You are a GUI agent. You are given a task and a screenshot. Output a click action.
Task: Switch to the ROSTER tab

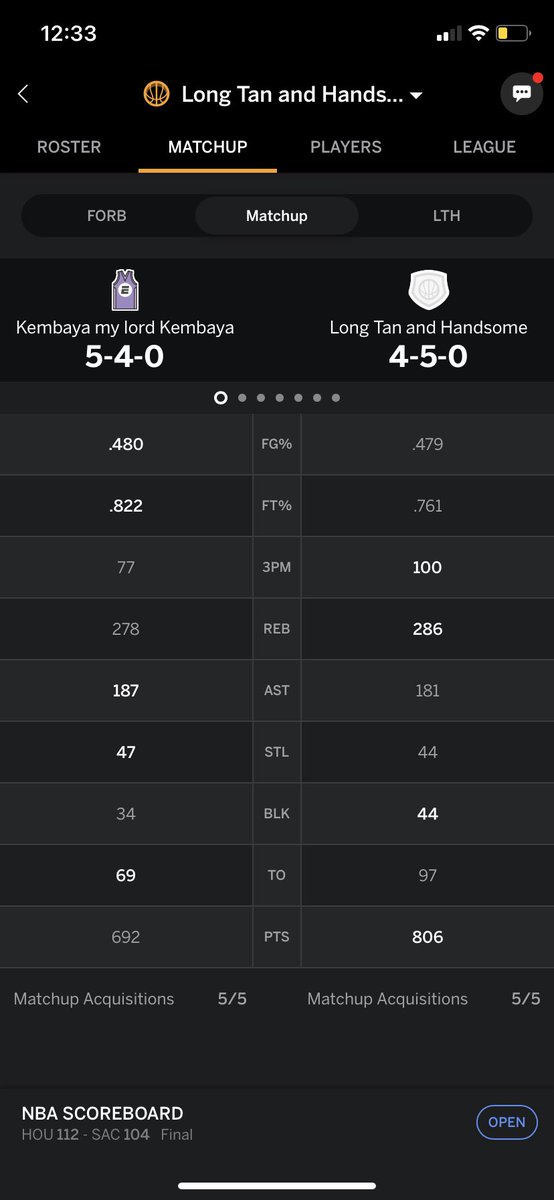tap(69, 147)
